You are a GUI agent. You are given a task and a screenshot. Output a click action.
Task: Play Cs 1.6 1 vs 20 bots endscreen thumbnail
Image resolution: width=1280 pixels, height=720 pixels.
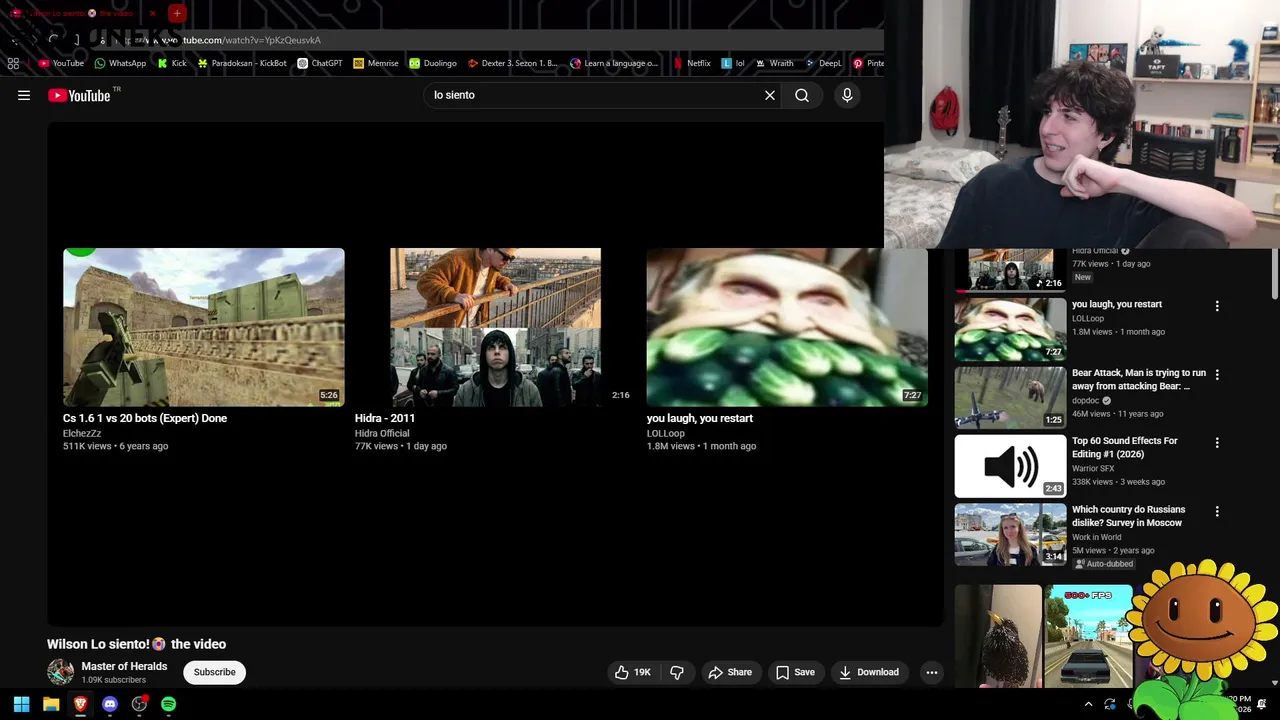coord(204,327)
